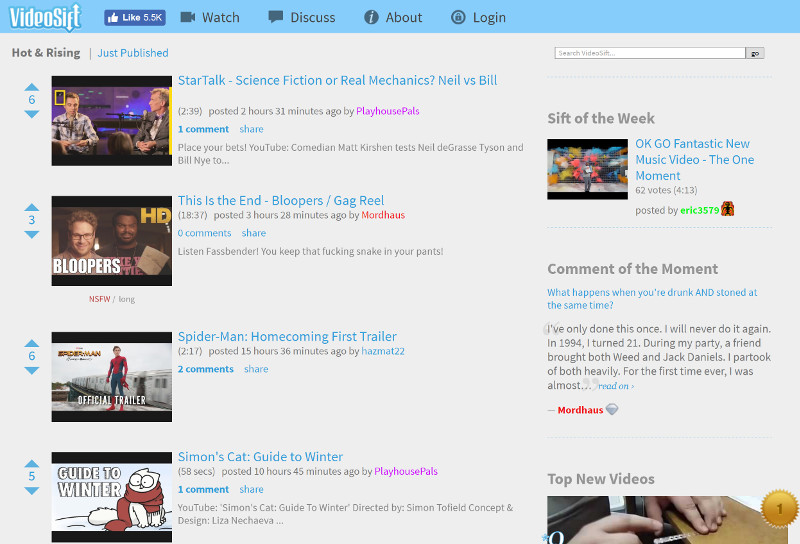
Task: Open drunk AND stoned comment thread link
Action: point(652,299)
